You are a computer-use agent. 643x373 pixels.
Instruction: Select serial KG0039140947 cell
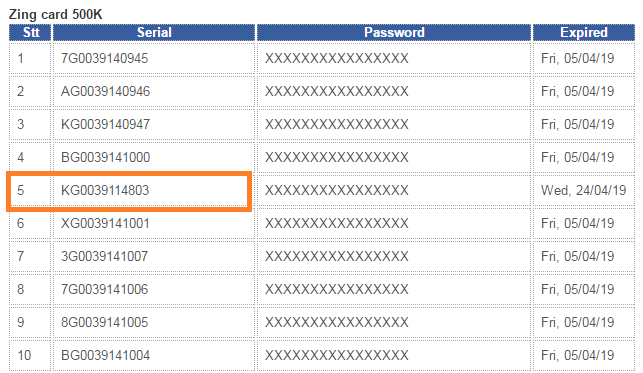point(154,124)
